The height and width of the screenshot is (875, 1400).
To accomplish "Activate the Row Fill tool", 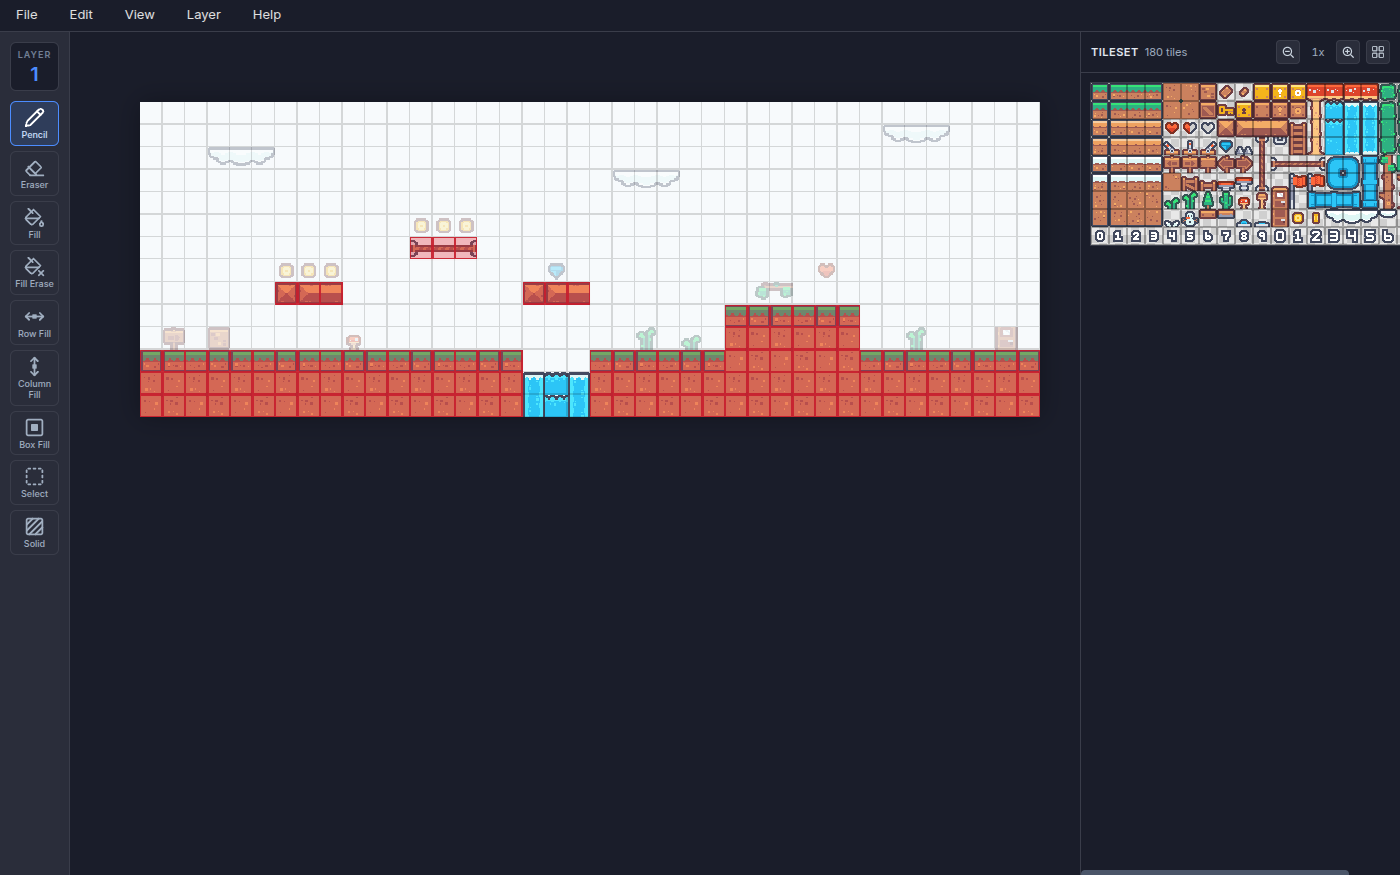I will point(34,323).
